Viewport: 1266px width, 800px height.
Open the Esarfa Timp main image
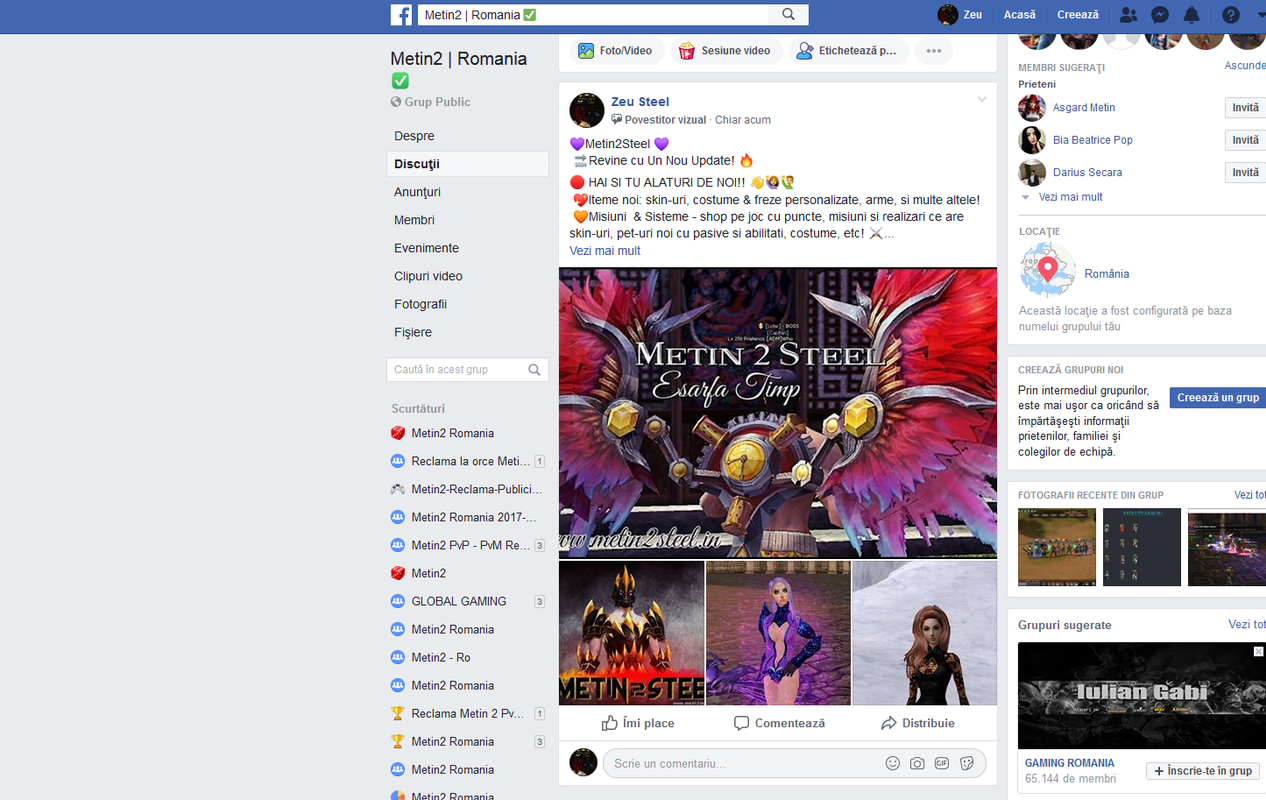pos(778,412)
